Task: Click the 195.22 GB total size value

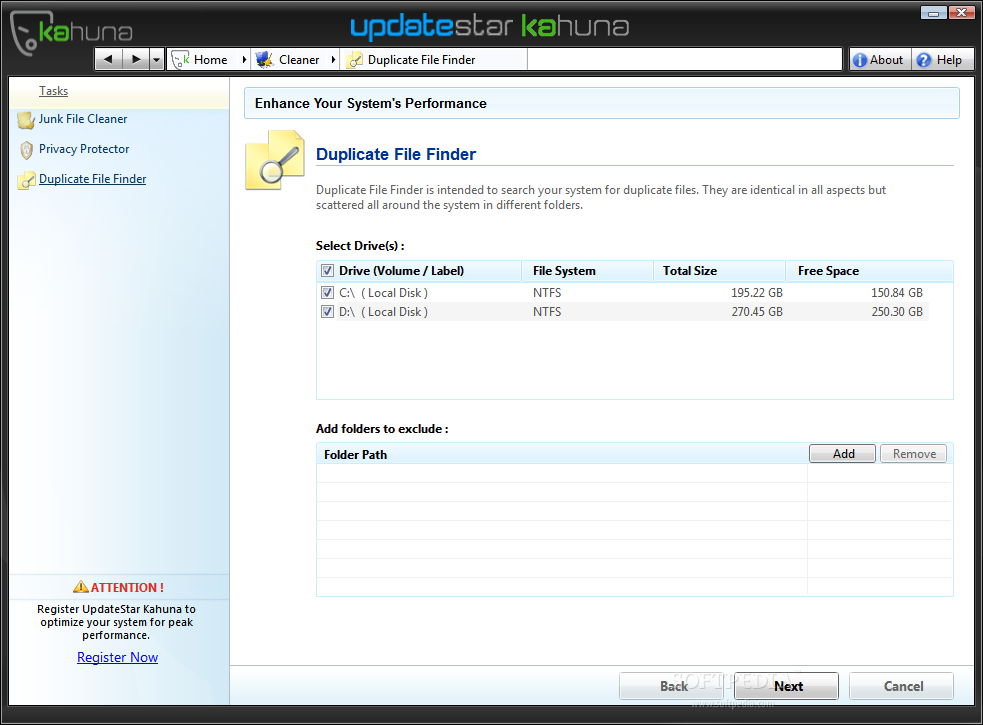Action: point(757,292)
